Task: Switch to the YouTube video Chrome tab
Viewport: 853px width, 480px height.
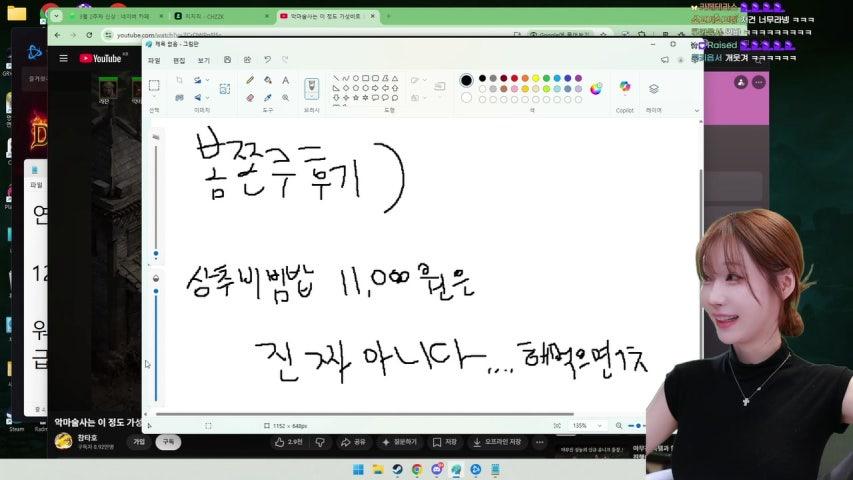Action: [x=327, y=16]
